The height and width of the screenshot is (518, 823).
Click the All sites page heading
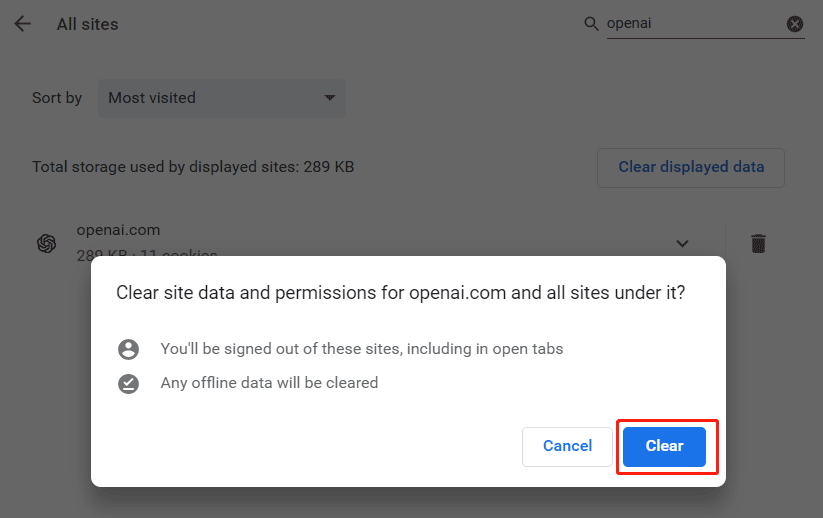(87, 24)
